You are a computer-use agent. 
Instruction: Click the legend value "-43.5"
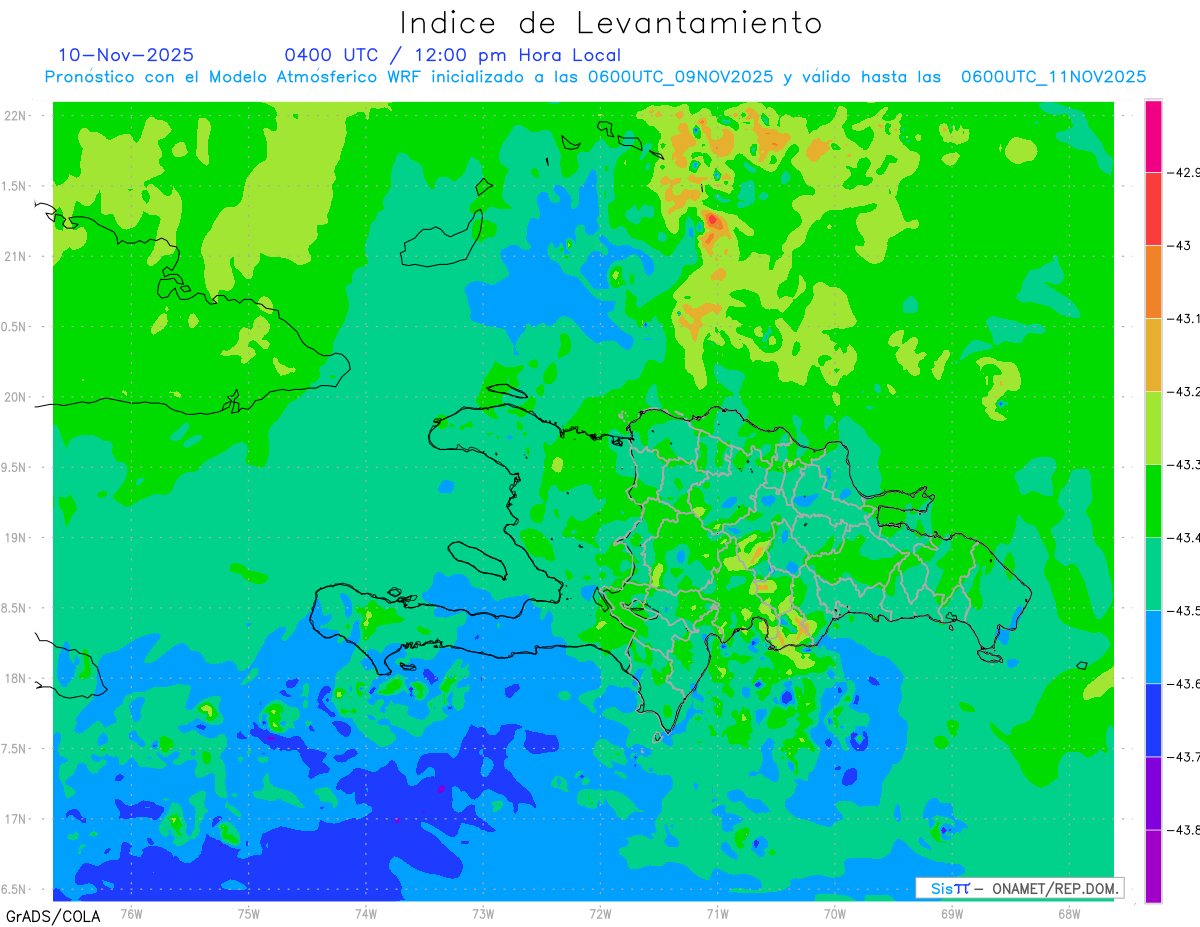pyautogui.click(x=1184, y=611)
